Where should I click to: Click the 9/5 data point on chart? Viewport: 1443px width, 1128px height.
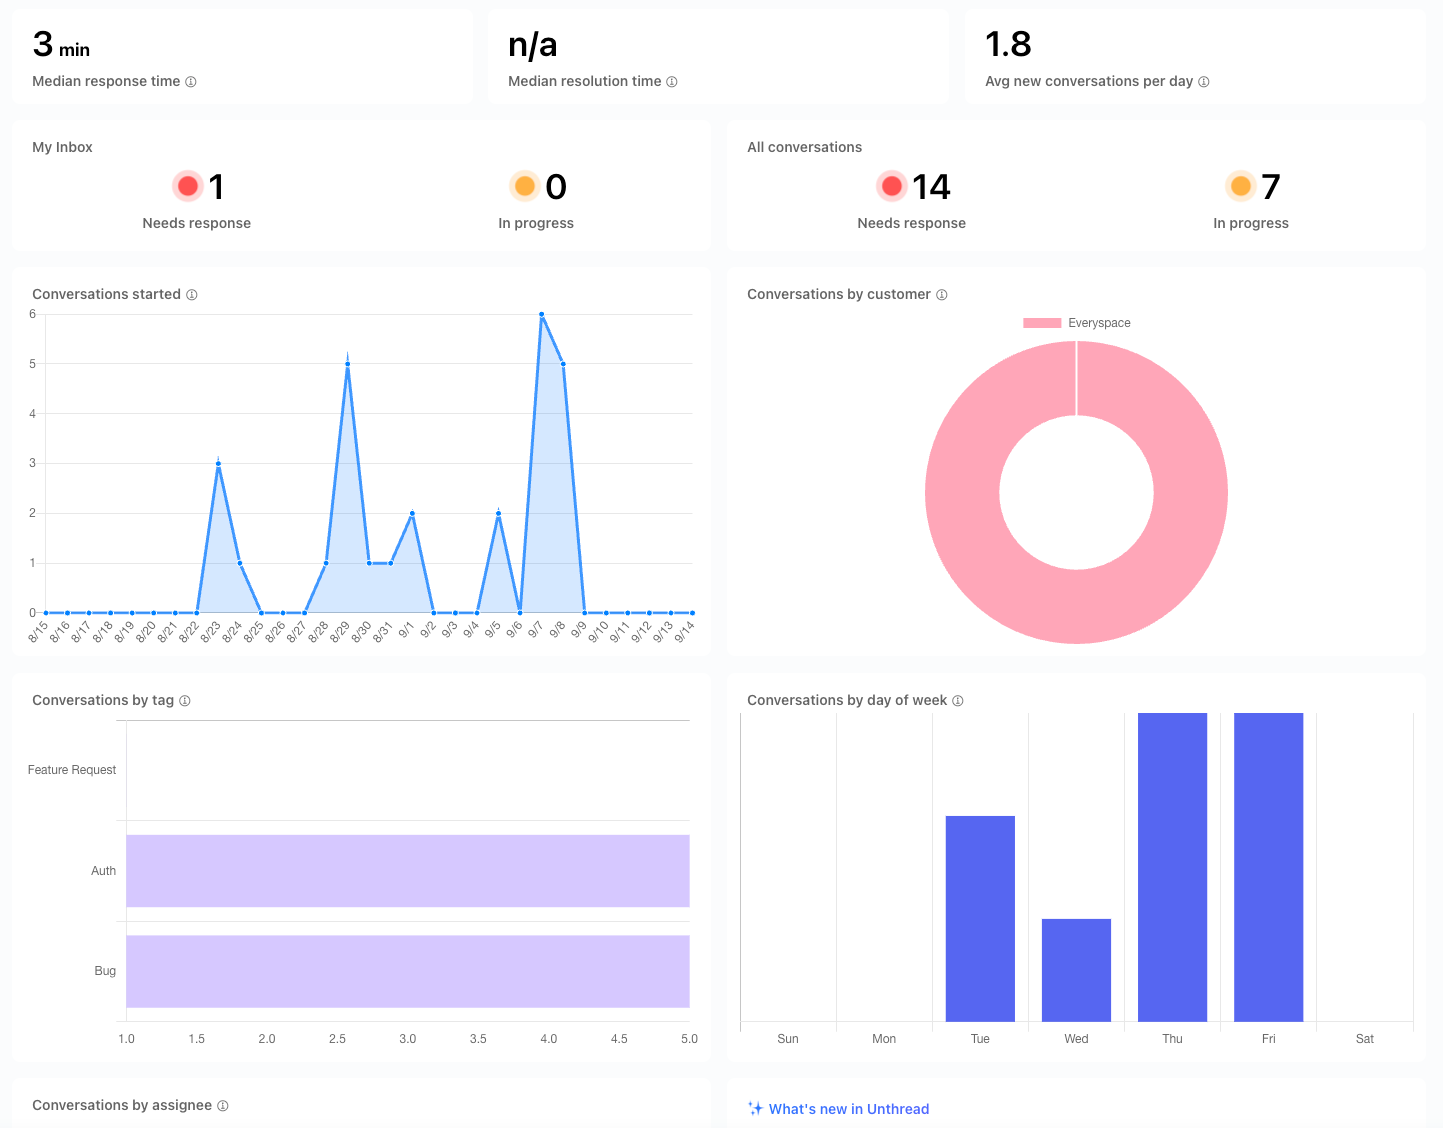498,513
